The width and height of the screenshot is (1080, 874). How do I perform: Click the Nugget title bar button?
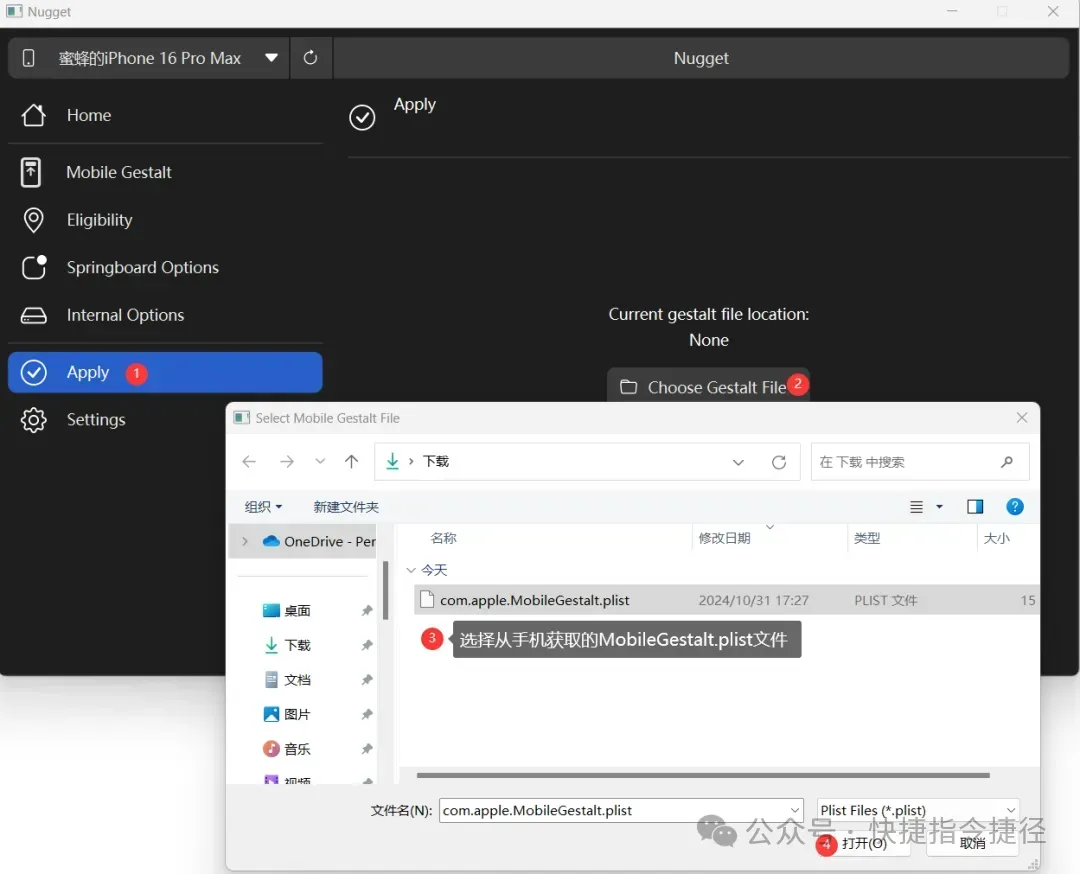tap(700, 58)
